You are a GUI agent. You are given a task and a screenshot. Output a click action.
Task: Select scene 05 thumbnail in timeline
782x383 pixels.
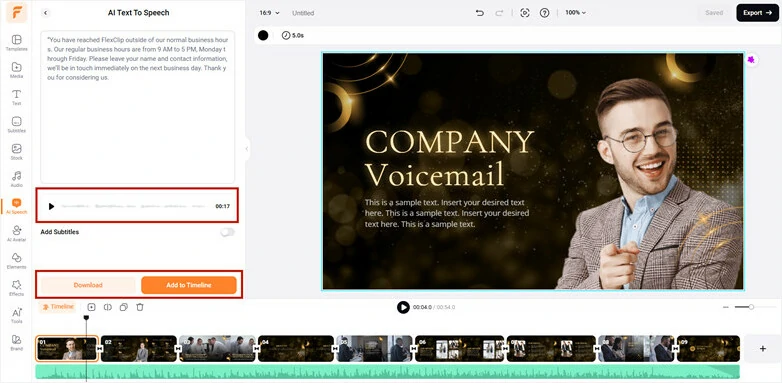375,348
